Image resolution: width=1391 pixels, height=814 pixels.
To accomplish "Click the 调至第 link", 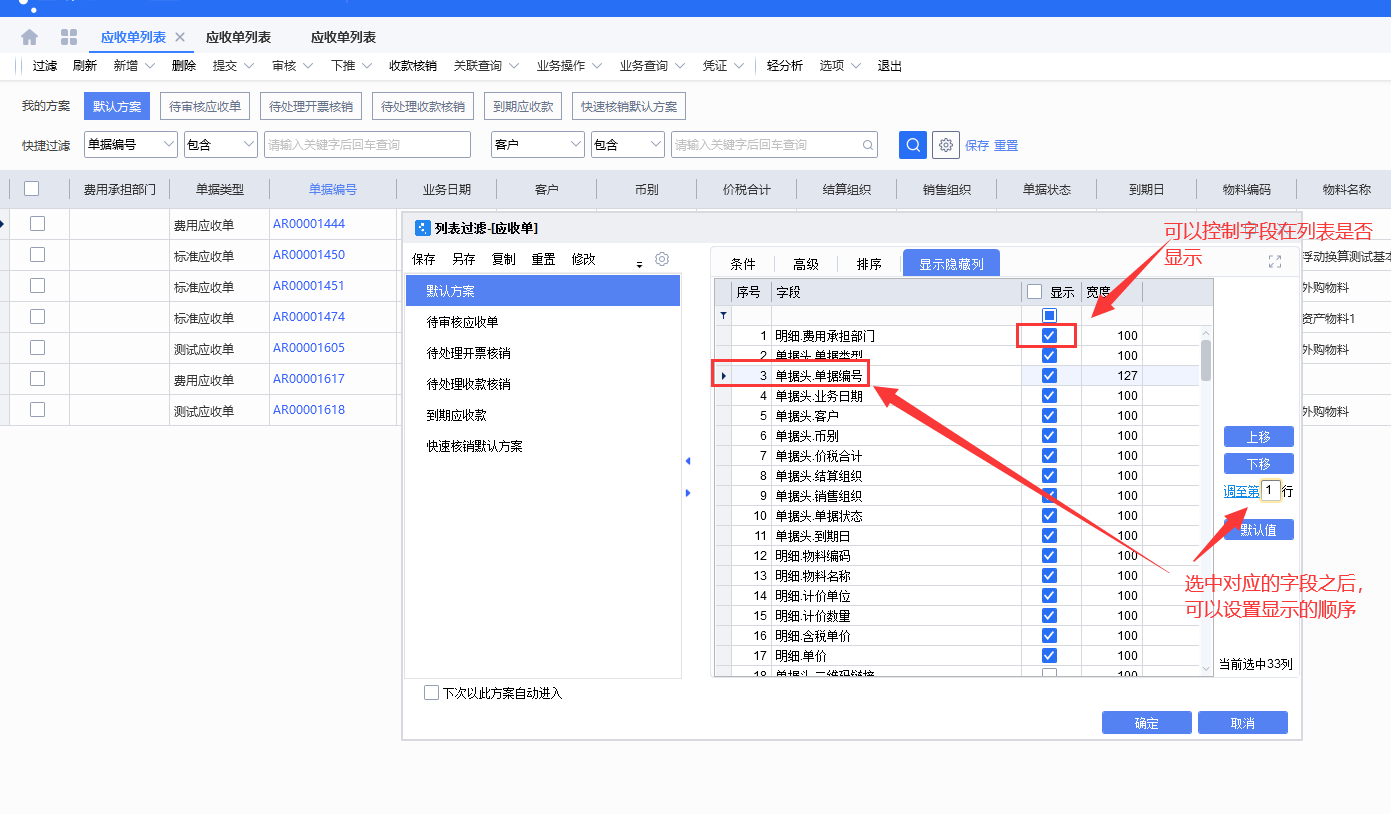I will pyautogui.click(x=1242, y=491).
